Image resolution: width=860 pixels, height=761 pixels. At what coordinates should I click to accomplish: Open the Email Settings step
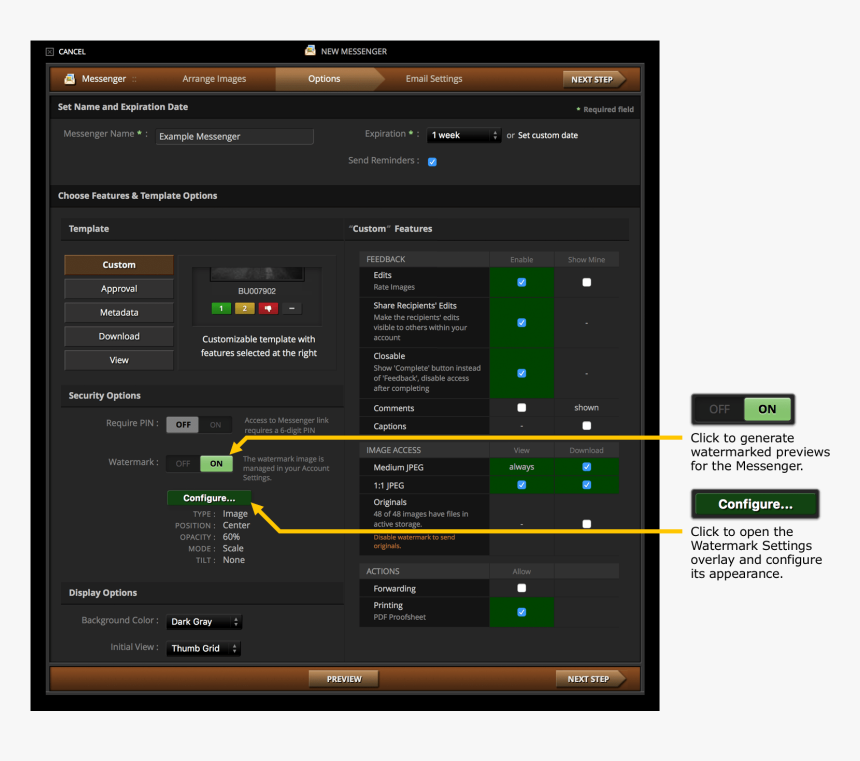(434, 79)
